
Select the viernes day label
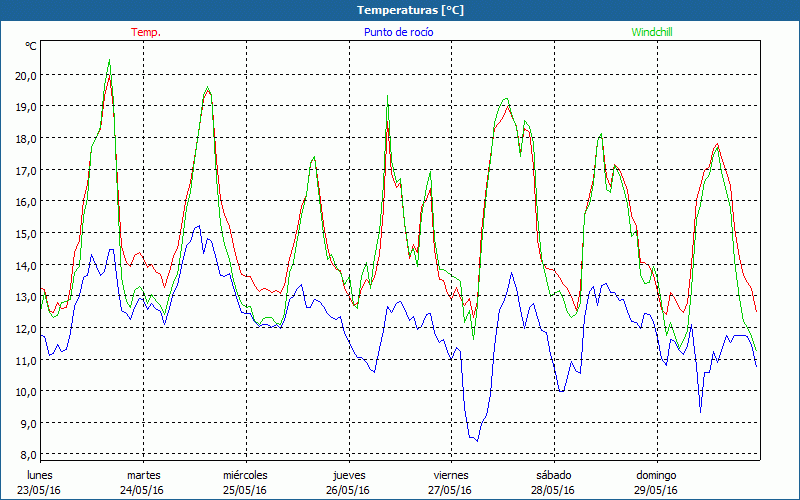click(x=451, y=475)
